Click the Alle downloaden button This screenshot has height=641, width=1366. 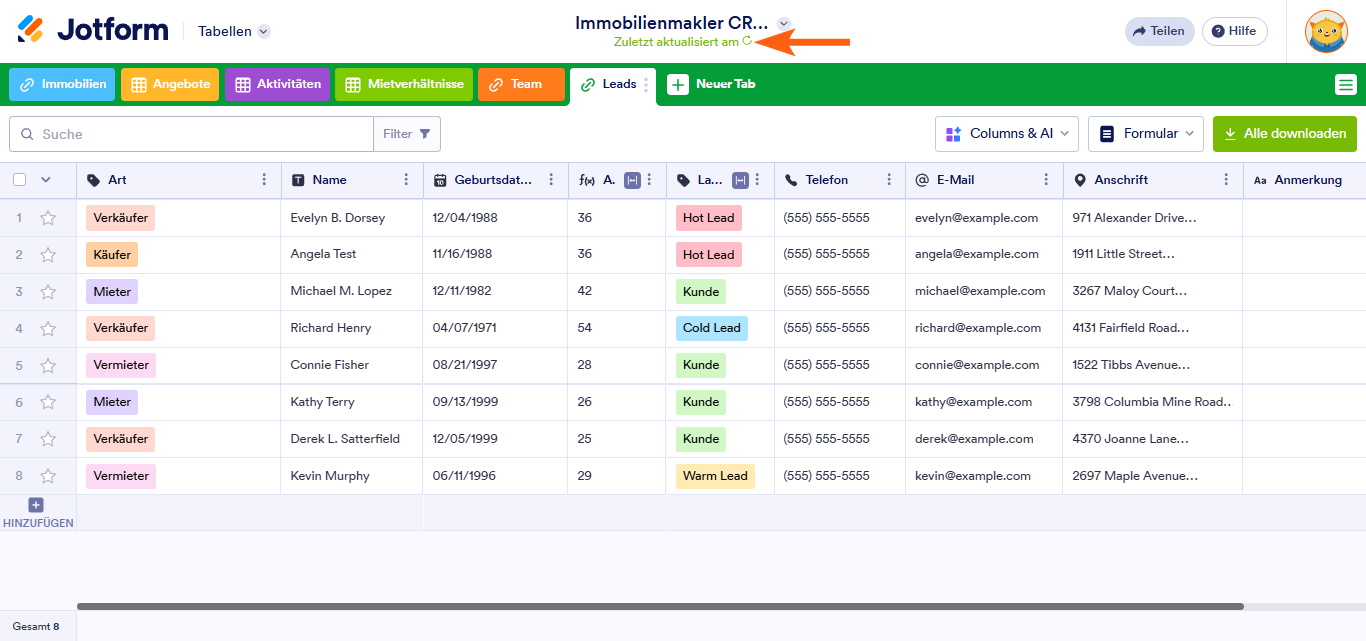point(1285,134)
